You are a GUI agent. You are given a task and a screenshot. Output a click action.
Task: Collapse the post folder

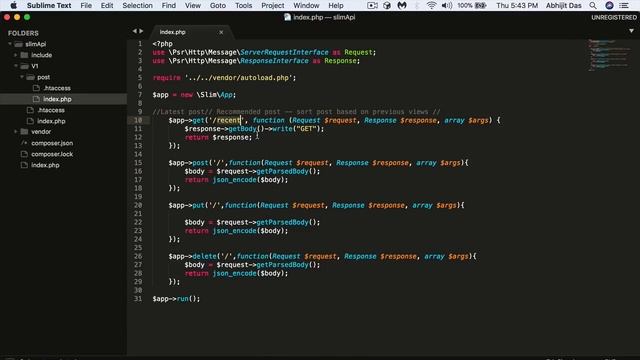point(22,77)
